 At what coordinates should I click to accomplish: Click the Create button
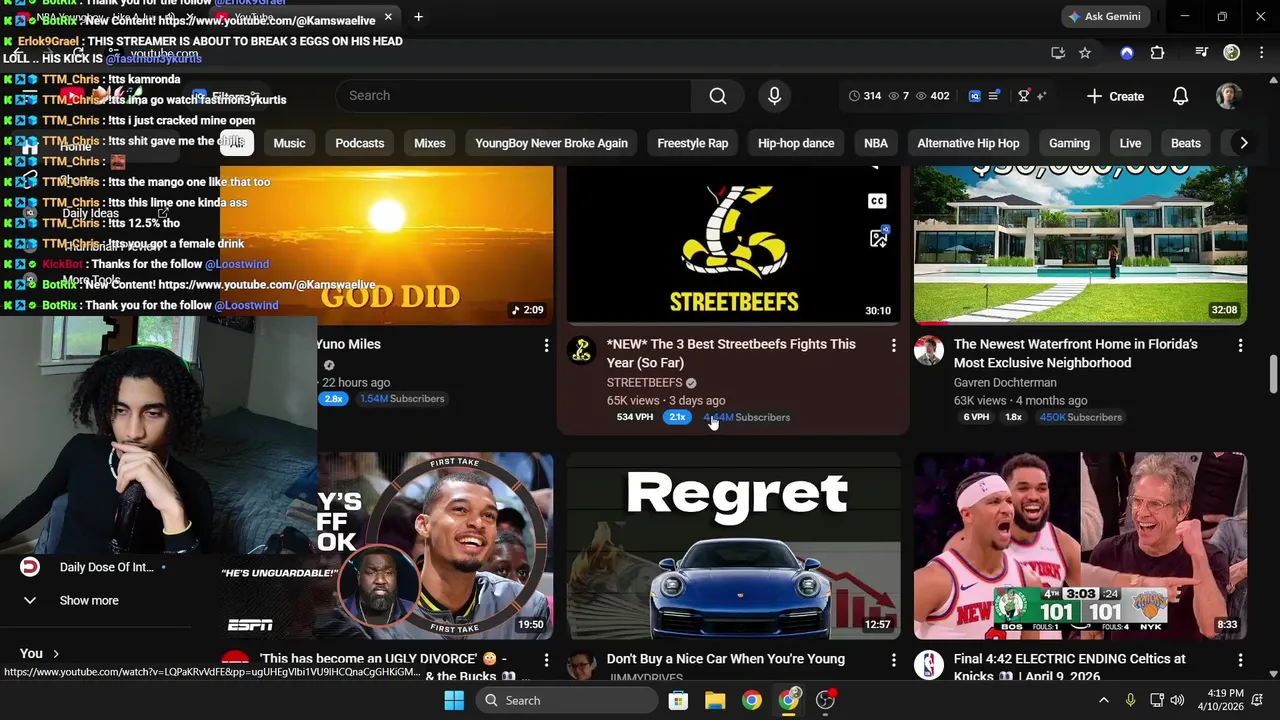pos(1115,96)
